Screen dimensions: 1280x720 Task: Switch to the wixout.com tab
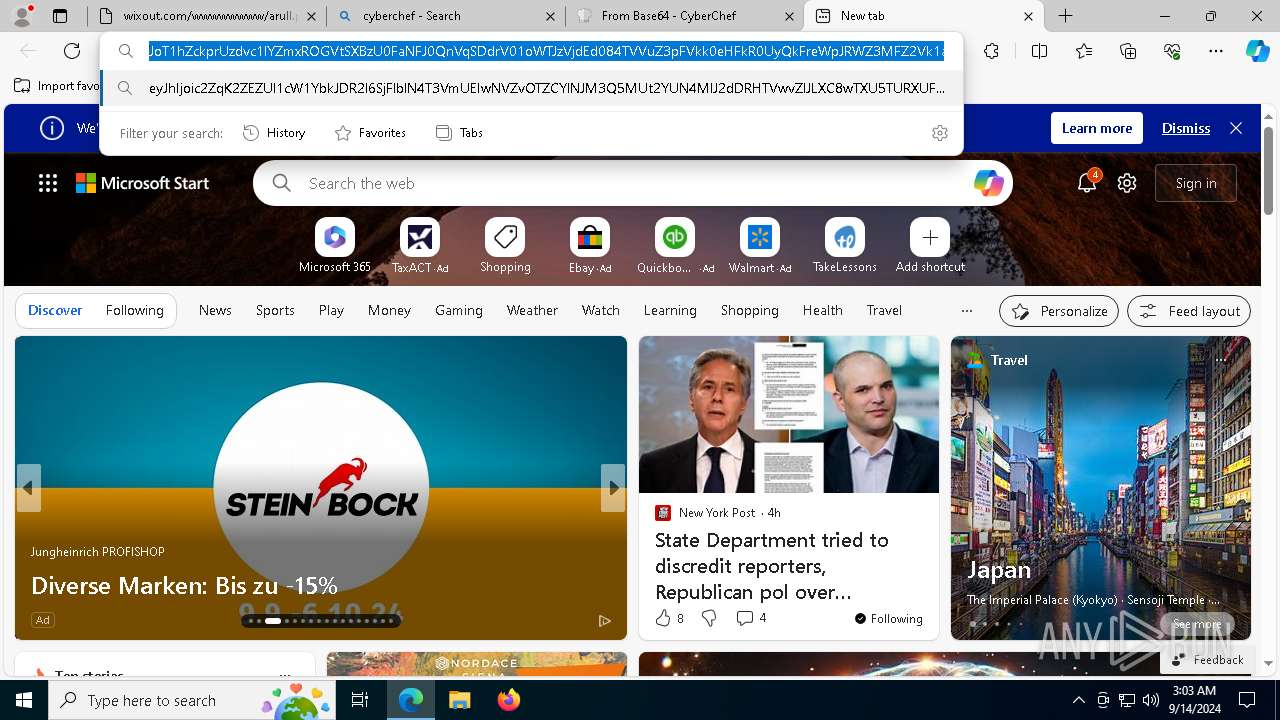tap(207, 16)
